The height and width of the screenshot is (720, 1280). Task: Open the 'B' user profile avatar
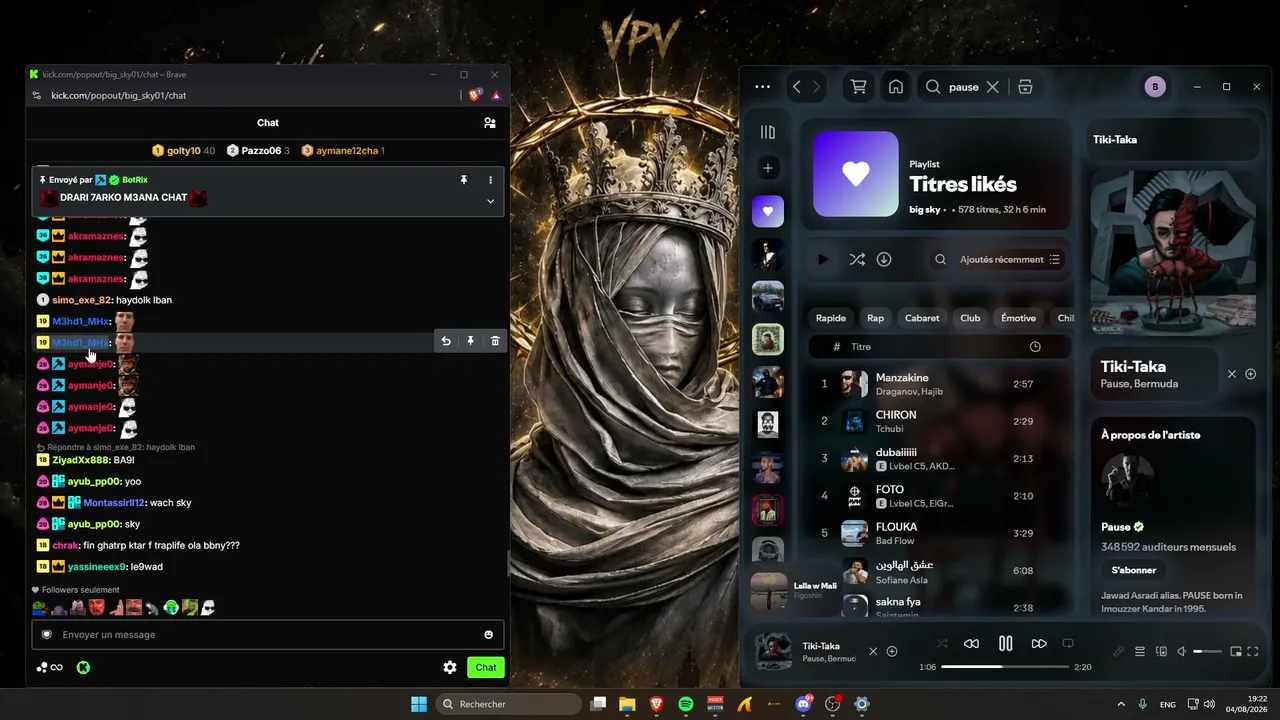(1155, 87)
